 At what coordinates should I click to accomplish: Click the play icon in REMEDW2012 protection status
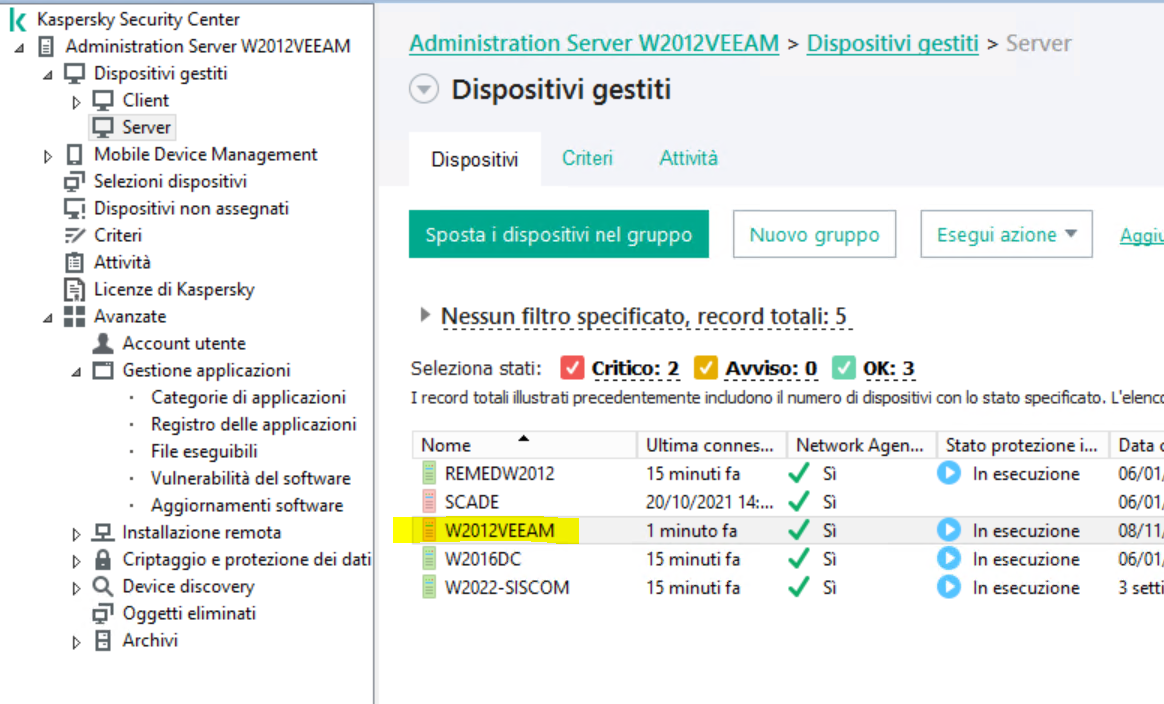[949, 473]
